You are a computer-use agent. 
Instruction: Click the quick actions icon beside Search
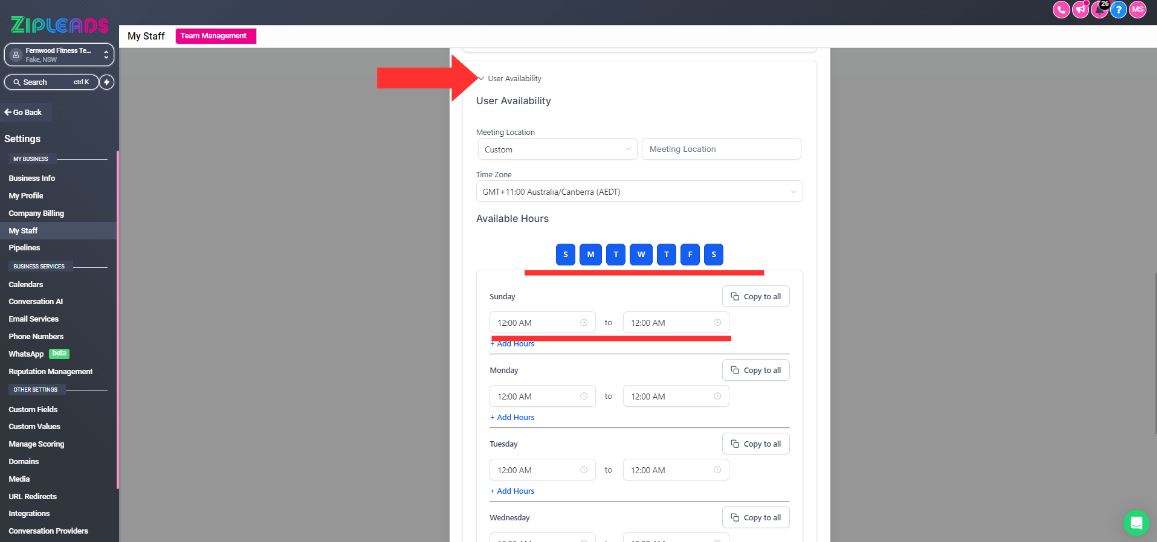(x=107, y=82)
